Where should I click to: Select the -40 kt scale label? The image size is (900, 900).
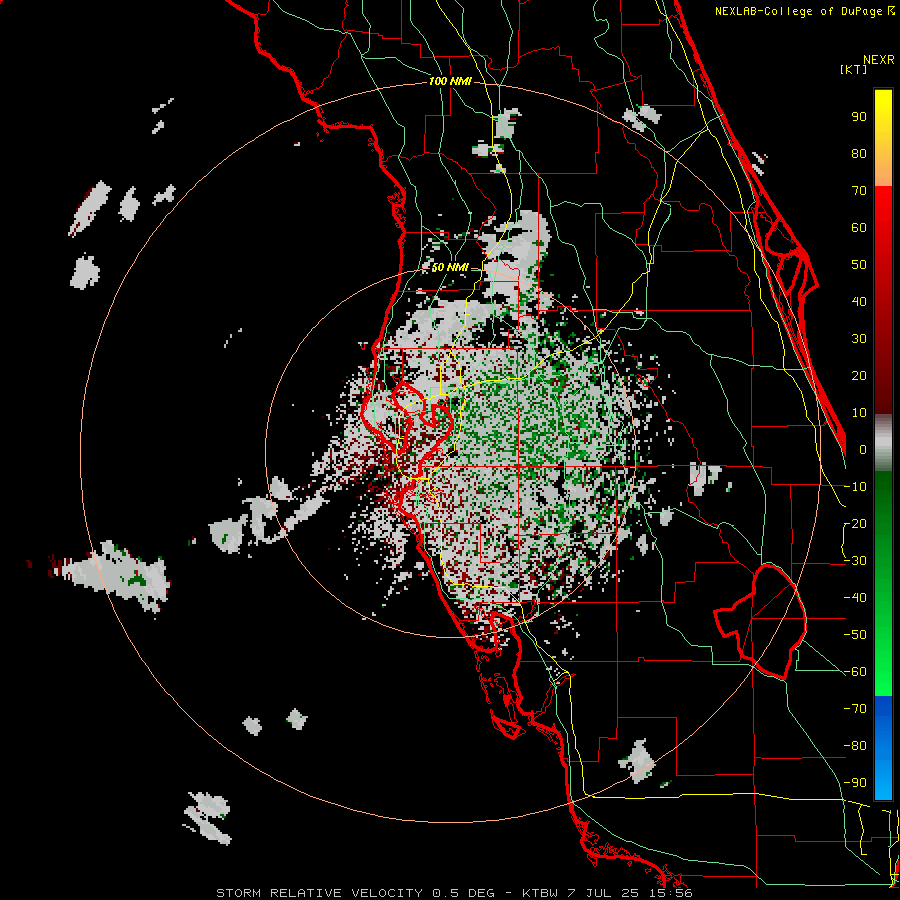click(855, 598)
